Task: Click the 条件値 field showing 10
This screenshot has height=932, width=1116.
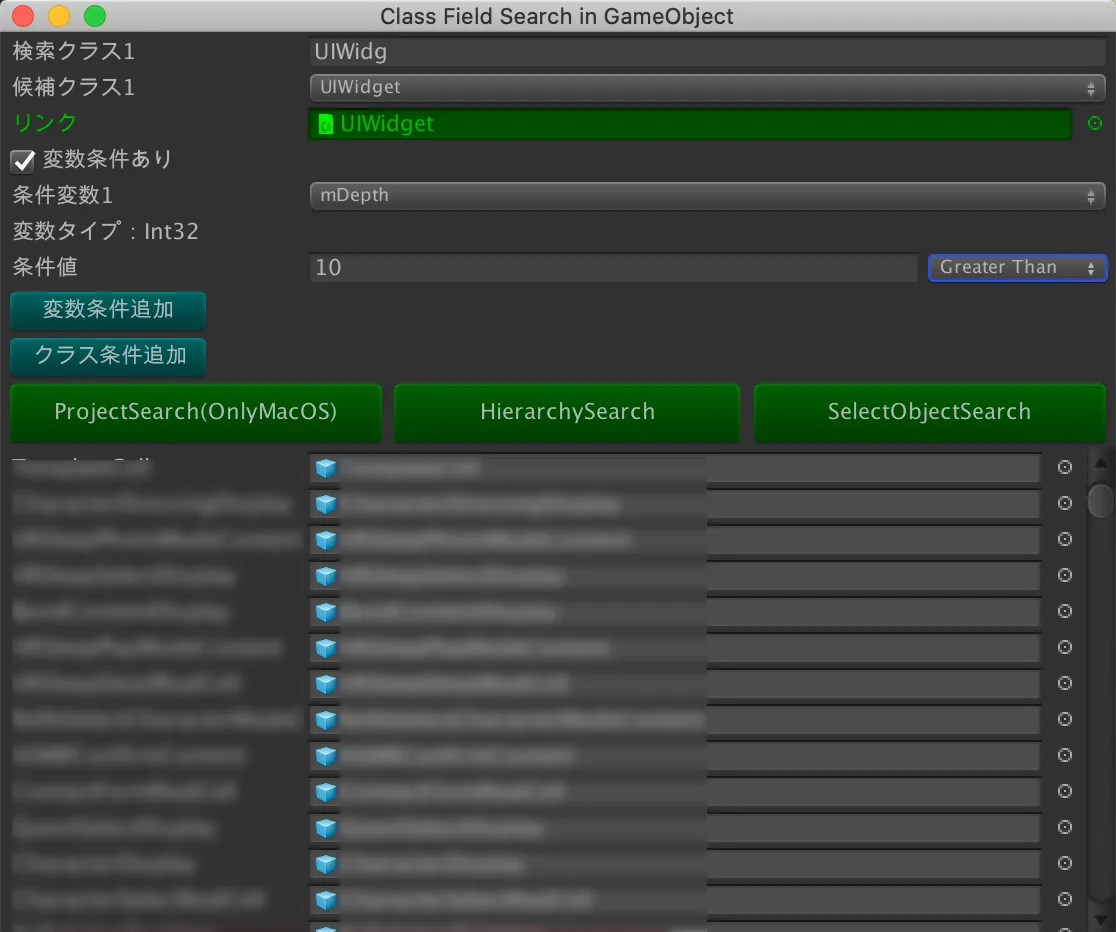Action: click(612, 268)
